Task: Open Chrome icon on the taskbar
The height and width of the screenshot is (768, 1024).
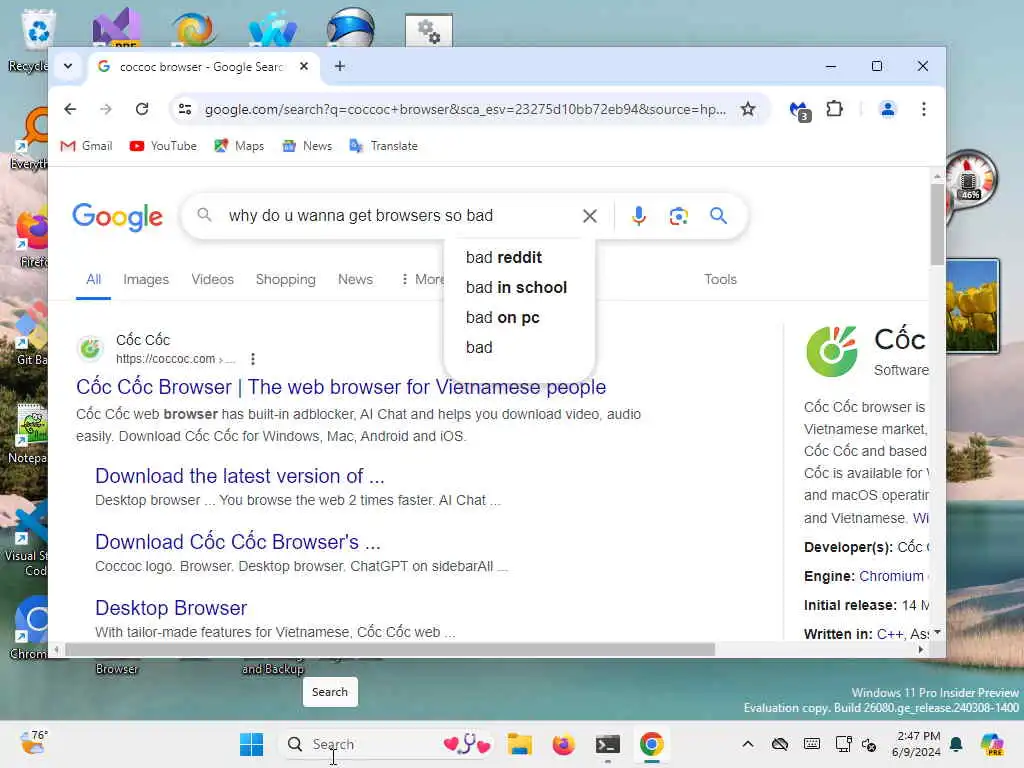Action: click(x=651, y=744)
